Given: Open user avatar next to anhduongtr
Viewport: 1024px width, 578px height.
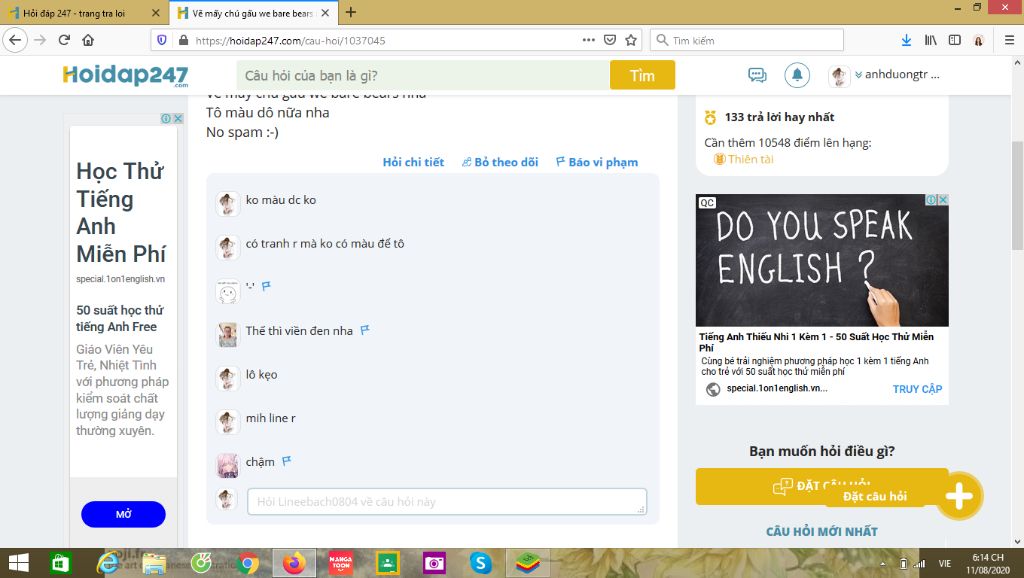Looking at the screenshot, I should point(839,76).
